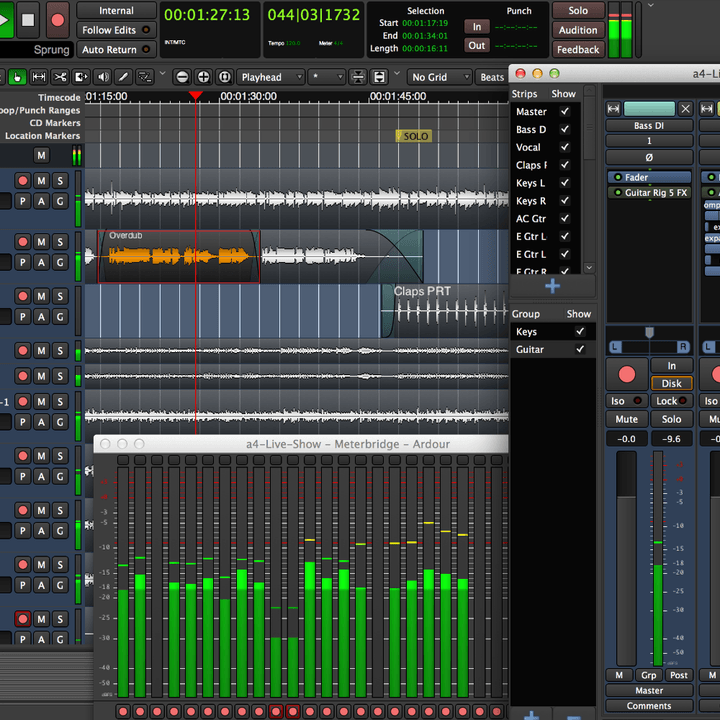
Task: Uncheck Show for the Master strip
Action: (565, 112)
